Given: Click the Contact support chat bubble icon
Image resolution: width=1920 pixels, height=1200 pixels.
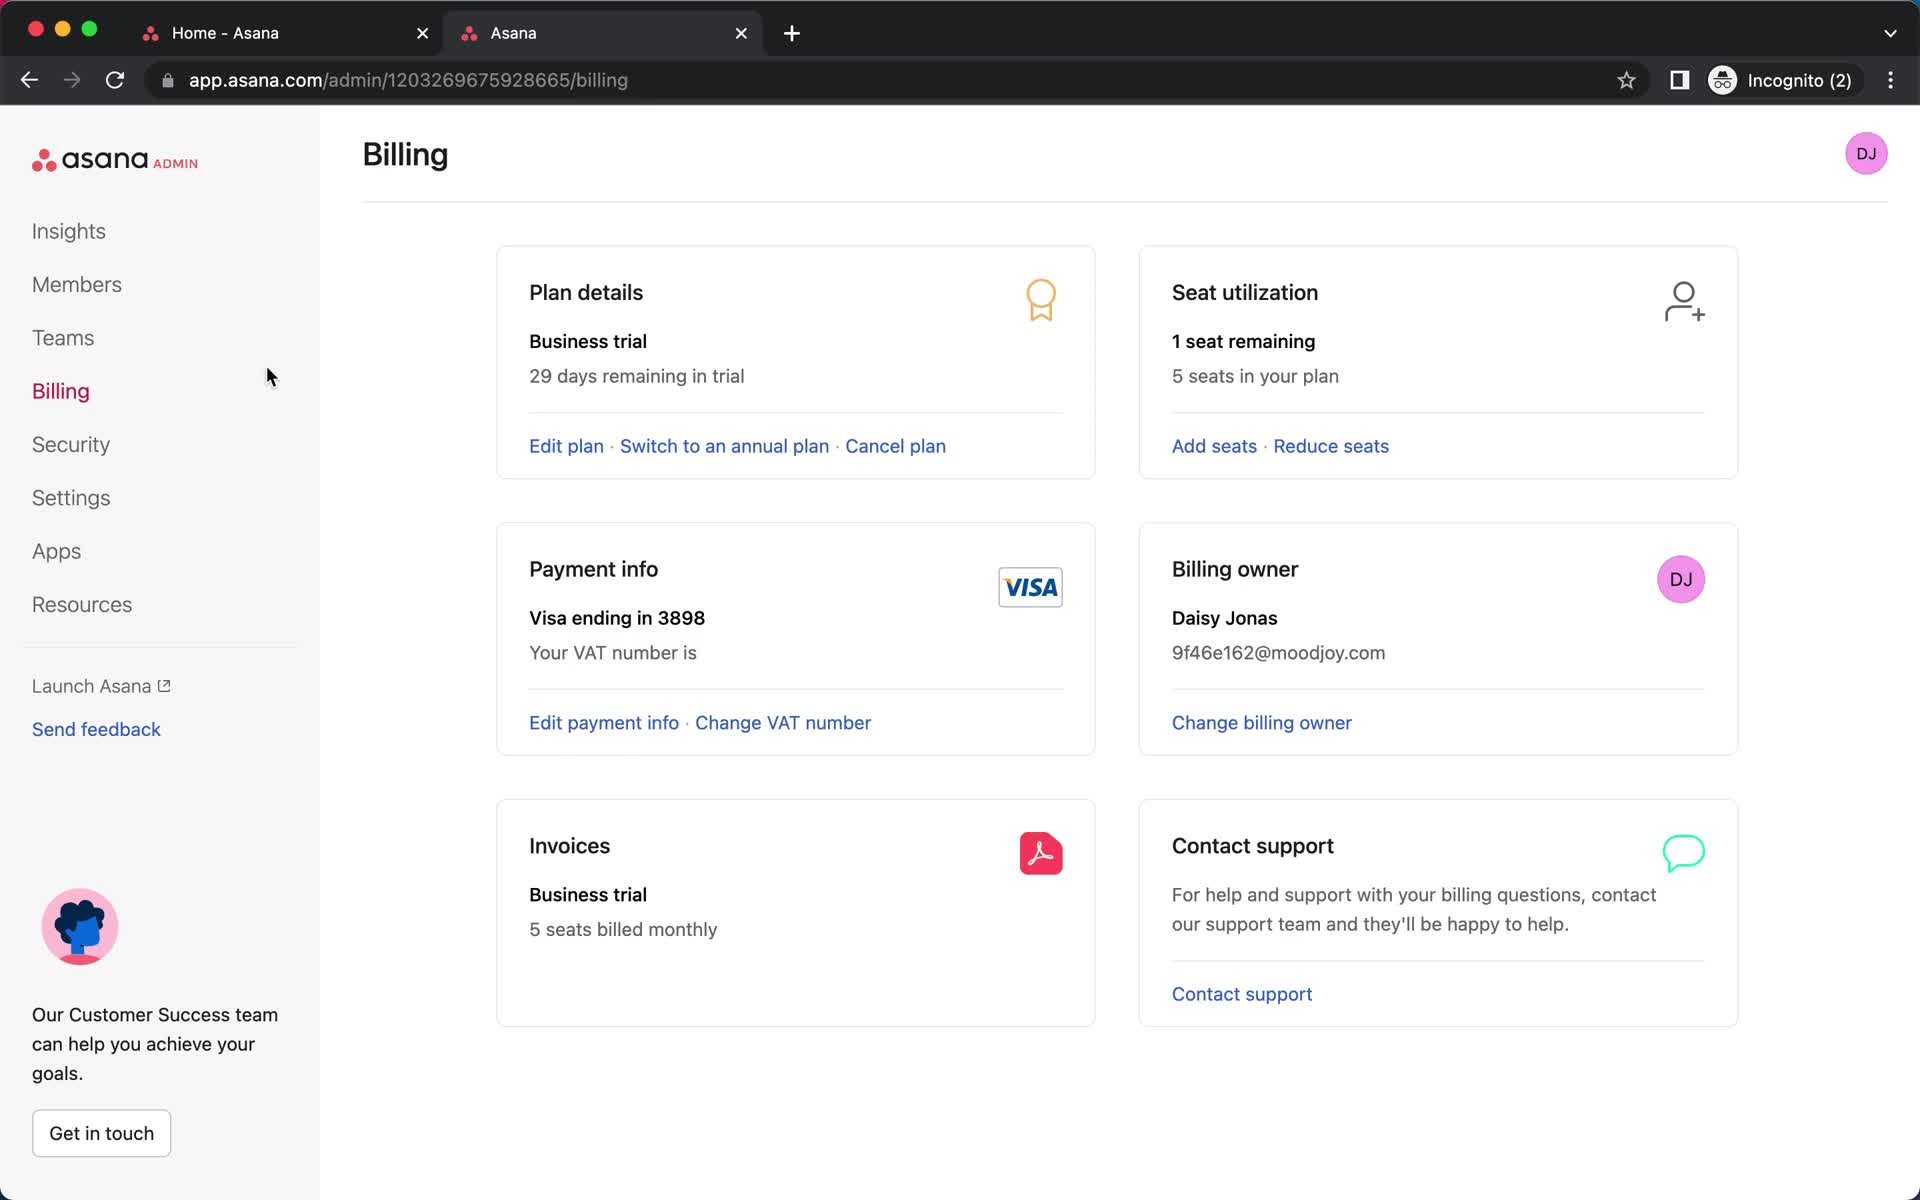Looking at the screenshot, I should click(x=1683, y=853).
